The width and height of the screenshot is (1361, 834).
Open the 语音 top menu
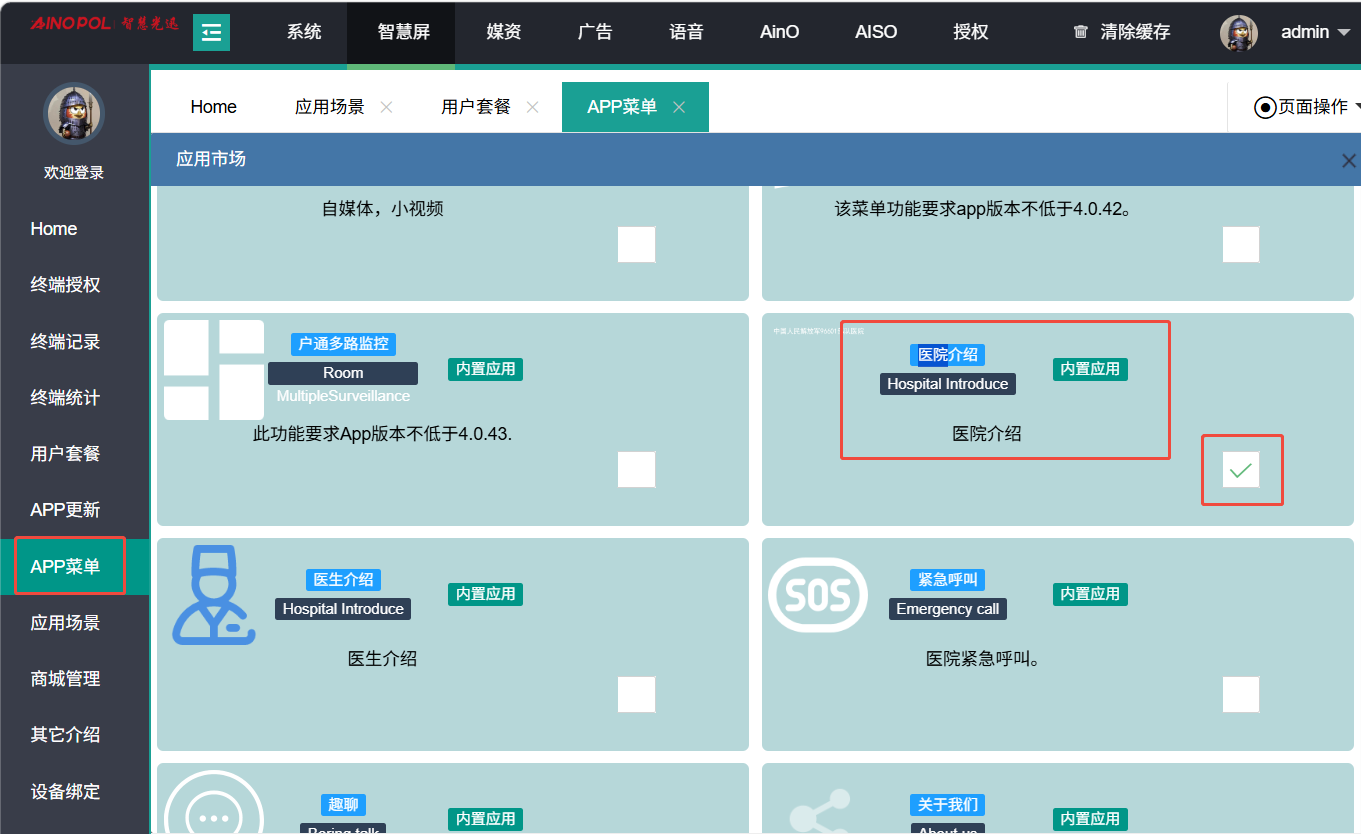[686, 32]
